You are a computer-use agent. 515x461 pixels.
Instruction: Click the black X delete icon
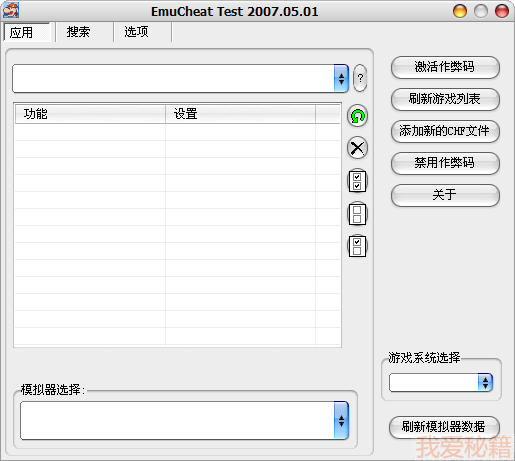click(x=357, y=148)
